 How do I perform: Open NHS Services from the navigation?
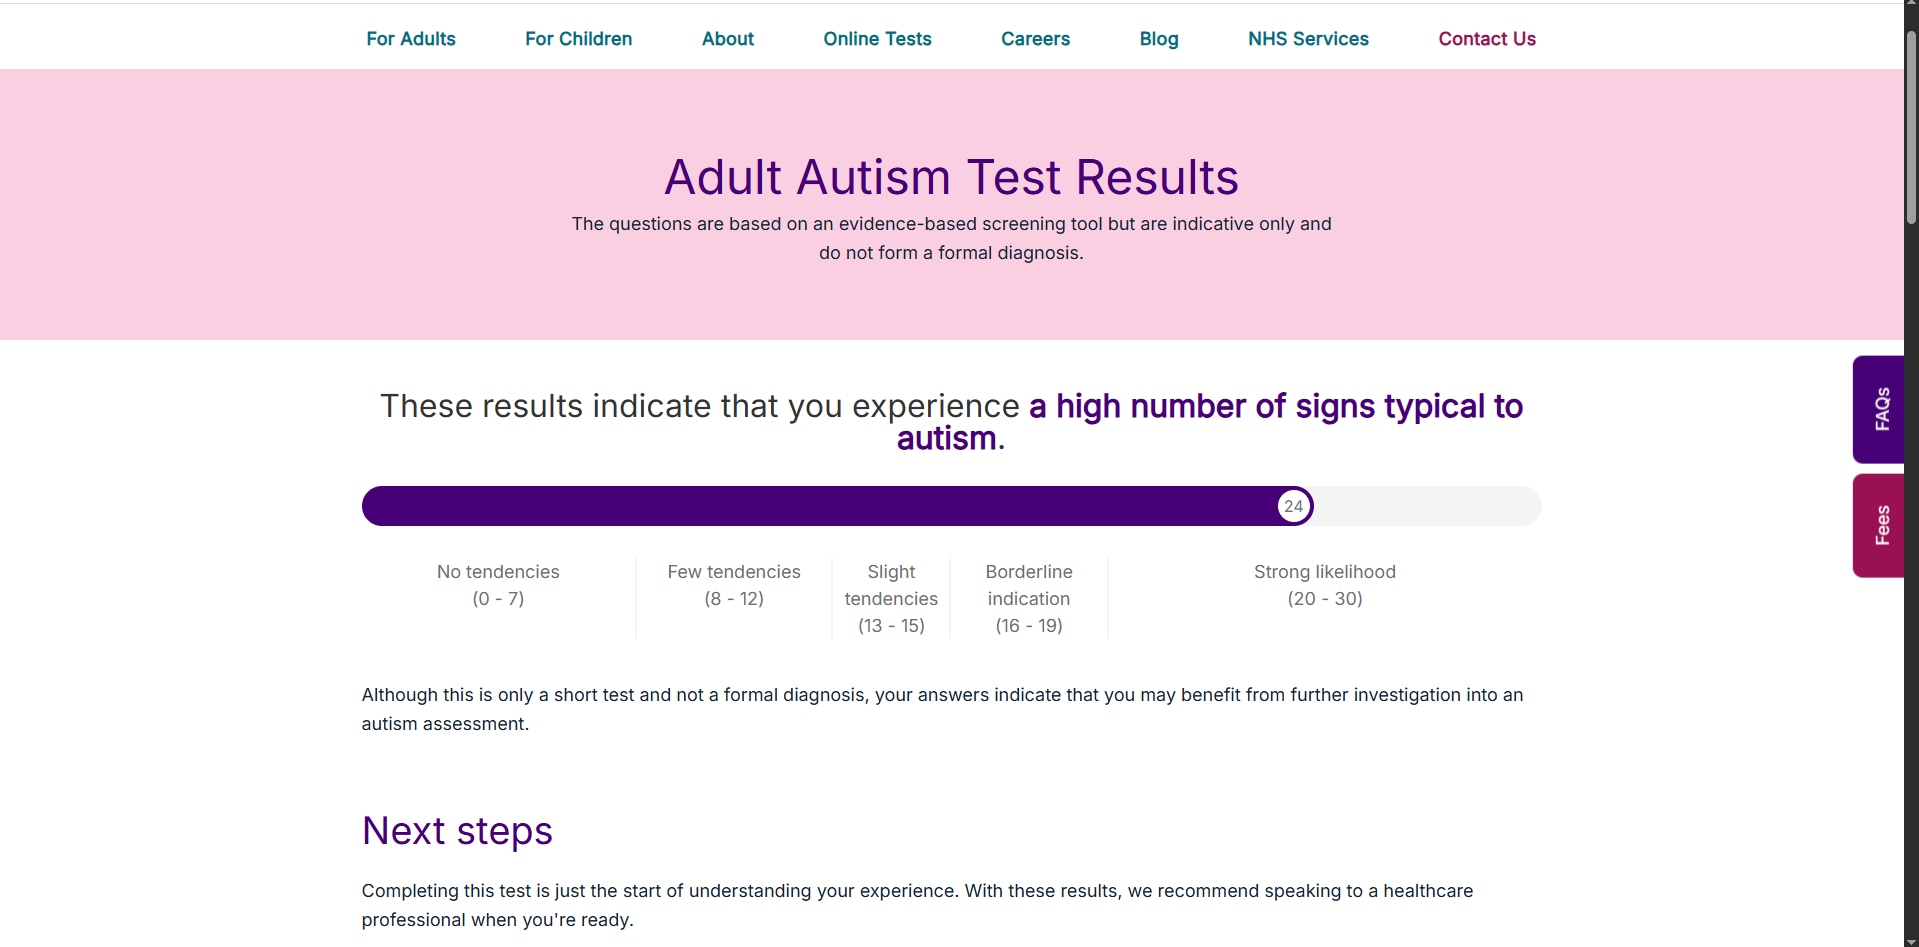pyautogui.click(x=1308, y=39)
